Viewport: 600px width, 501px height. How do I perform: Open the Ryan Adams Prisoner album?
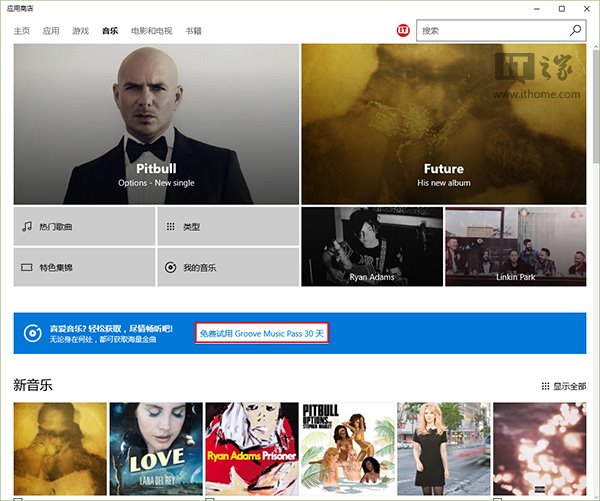pyautogui.click(x=252, y=449)
